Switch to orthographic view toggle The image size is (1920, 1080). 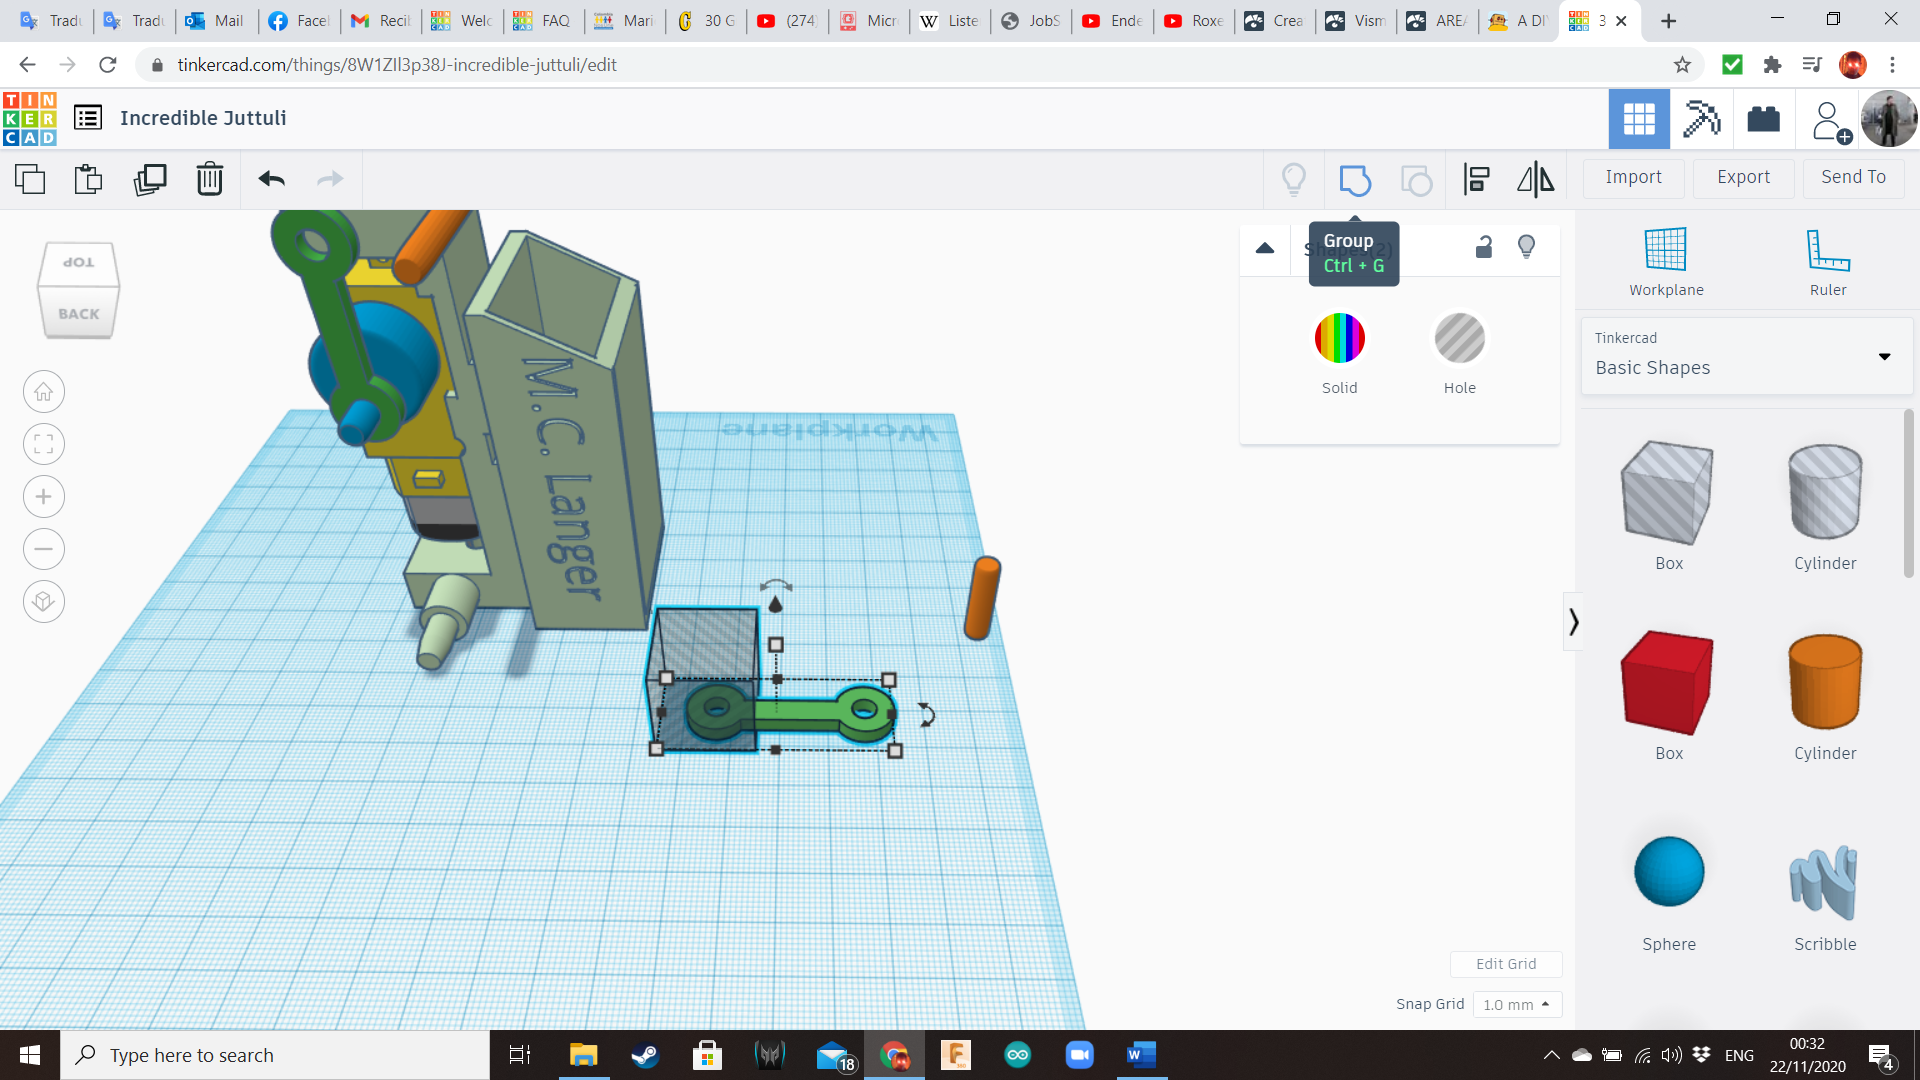tap(44, 602)
